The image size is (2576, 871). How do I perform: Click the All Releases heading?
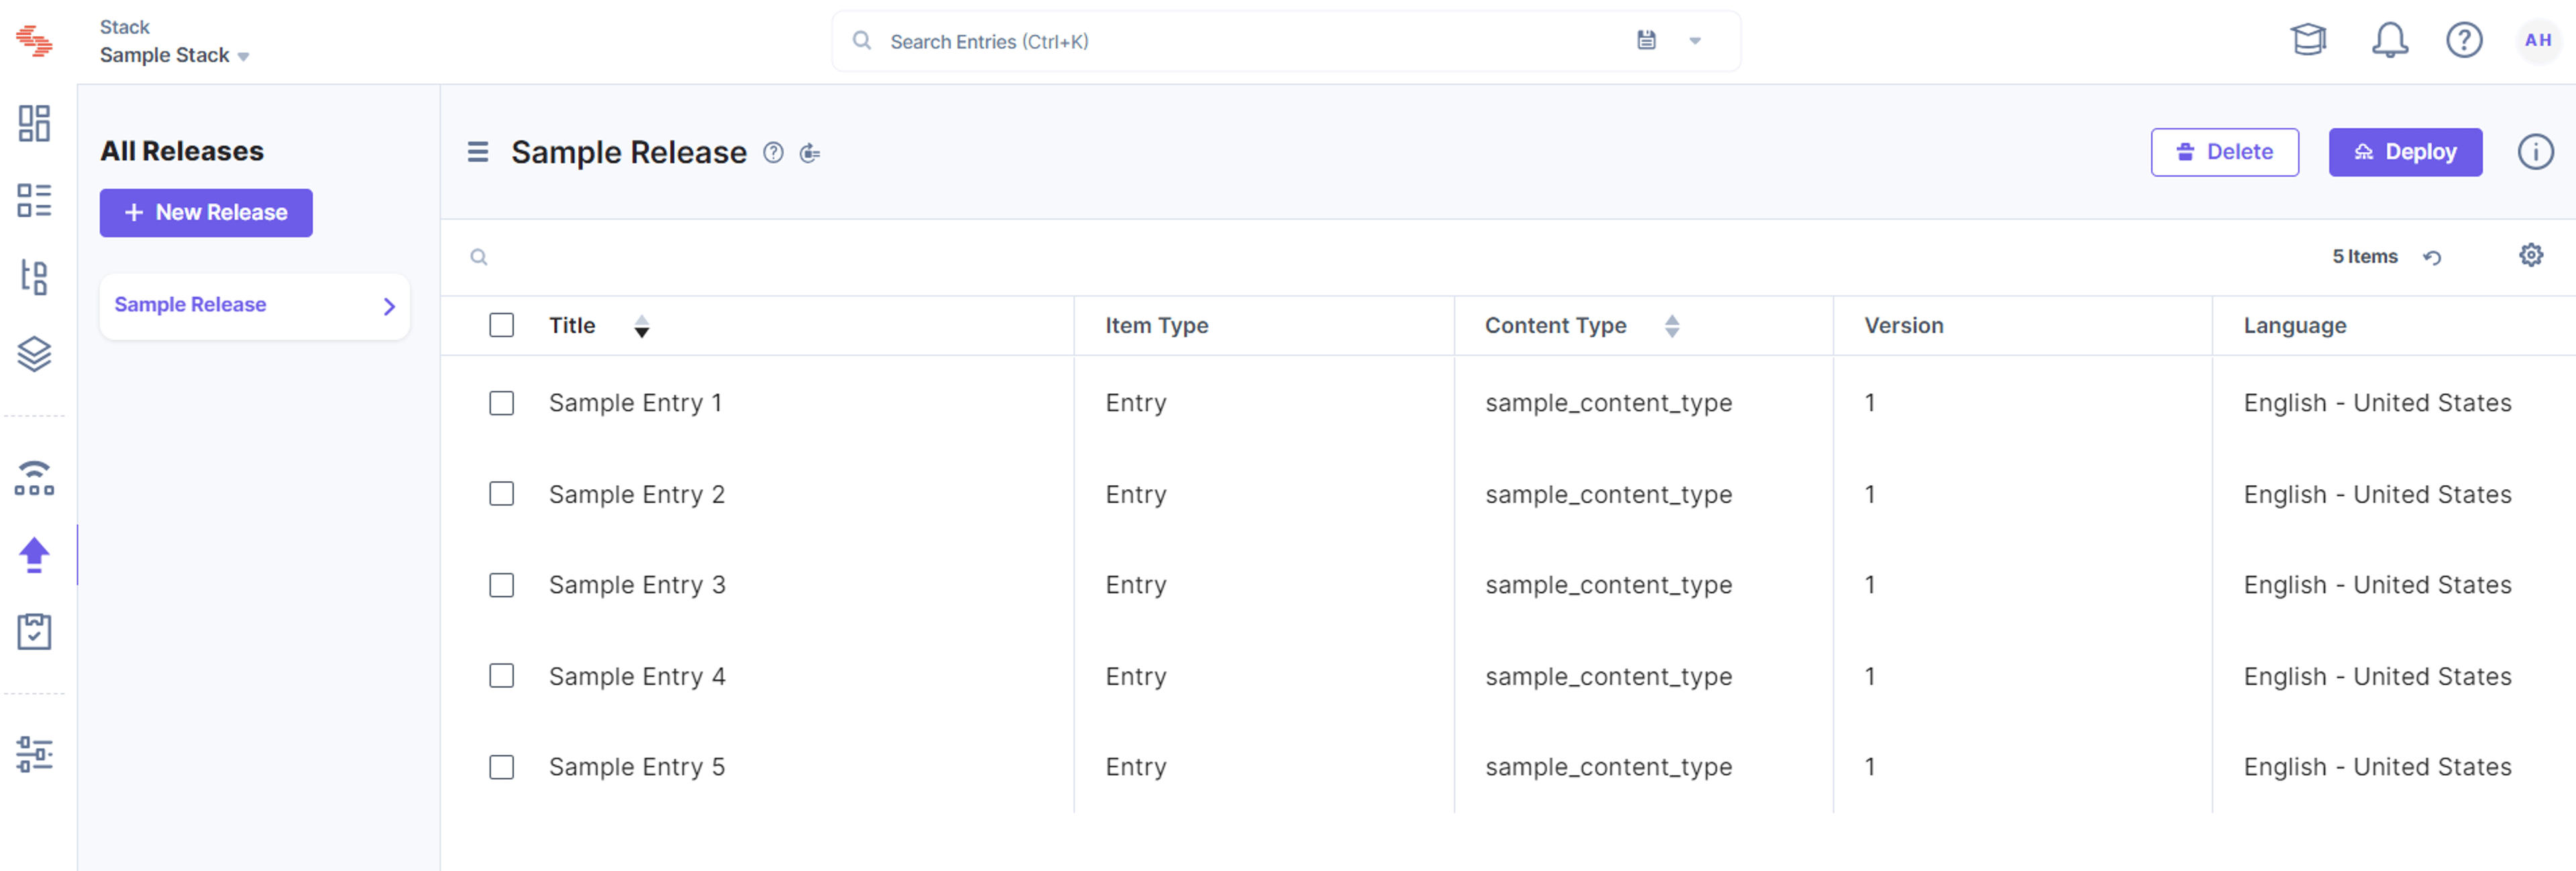pos(182,151)
